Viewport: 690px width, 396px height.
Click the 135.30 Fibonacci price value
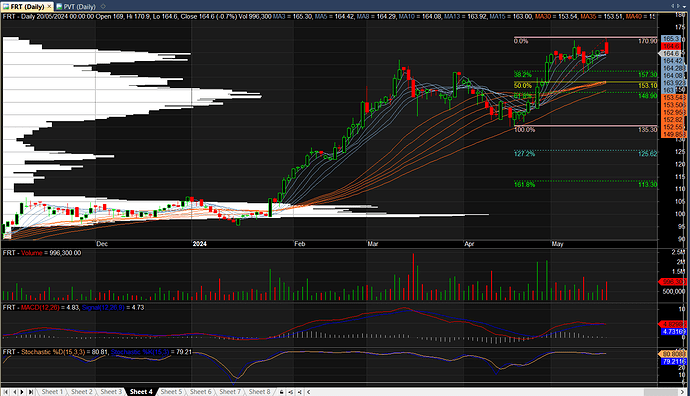point(647,130)
